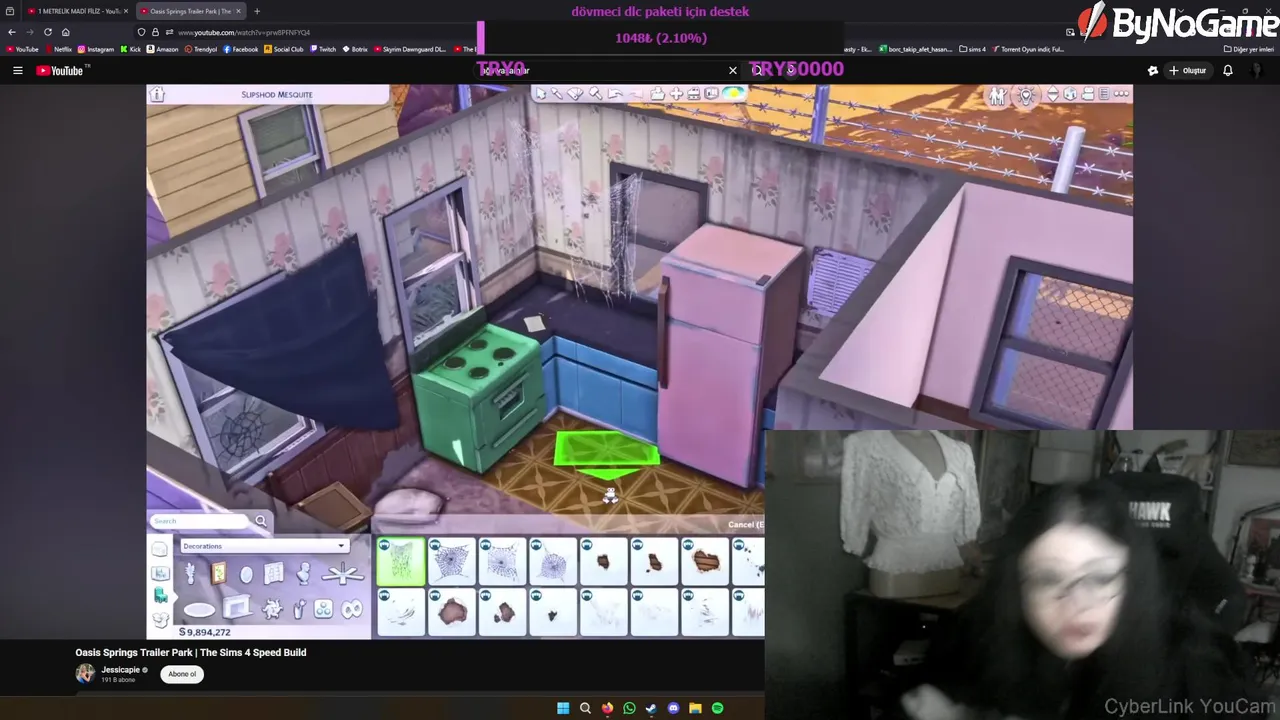Open taskbar Search magnifier
1280x720 pixels.
585,708
